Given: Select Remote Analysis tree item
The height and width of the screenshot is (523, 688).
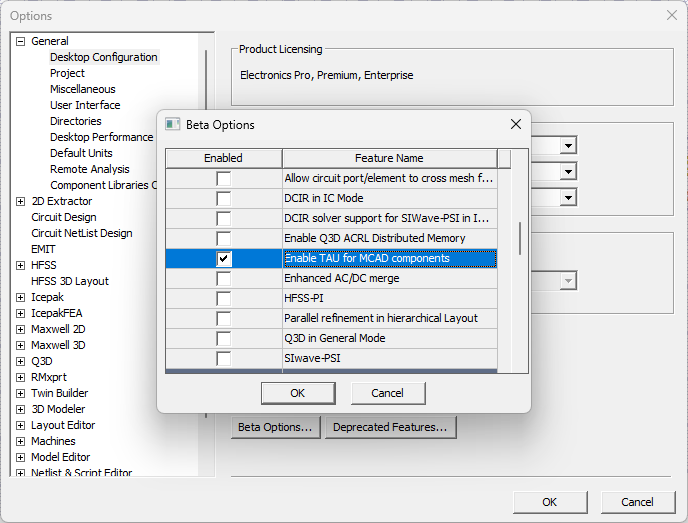Looking at the screenshot, I should point(90,169).
